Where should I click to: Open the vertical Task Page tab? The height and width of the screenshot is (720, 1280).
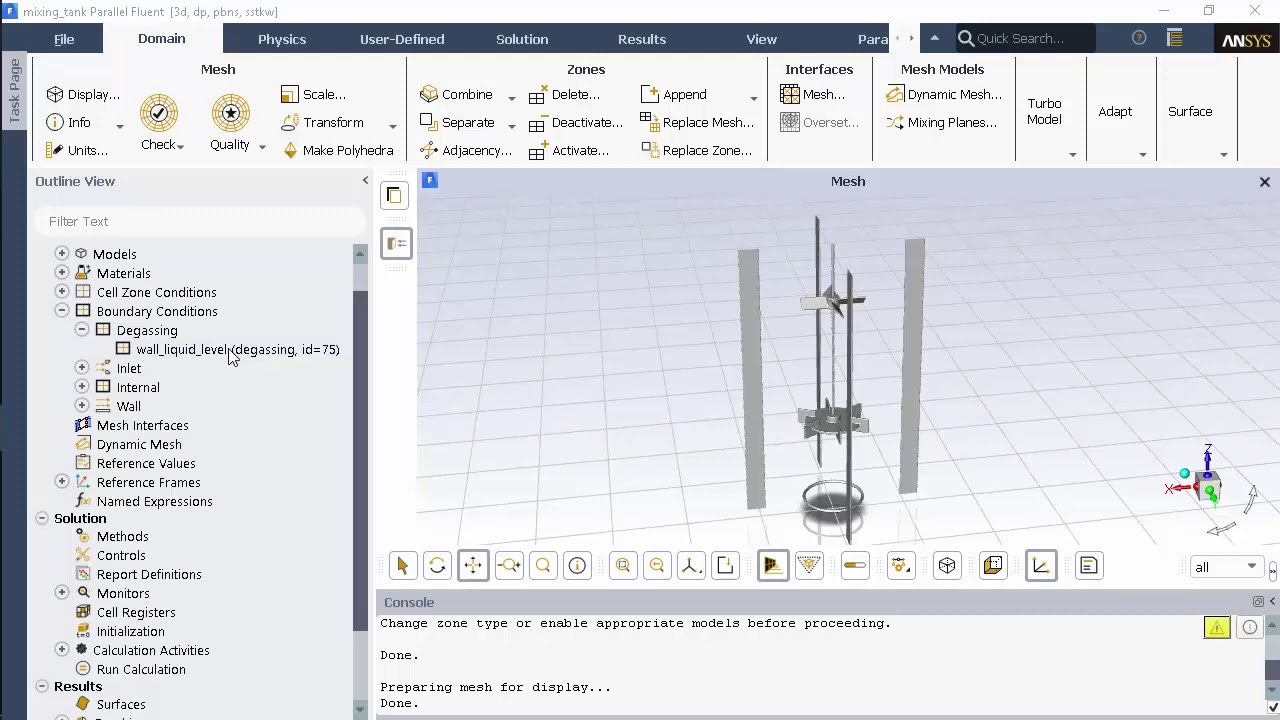(15, 91)
